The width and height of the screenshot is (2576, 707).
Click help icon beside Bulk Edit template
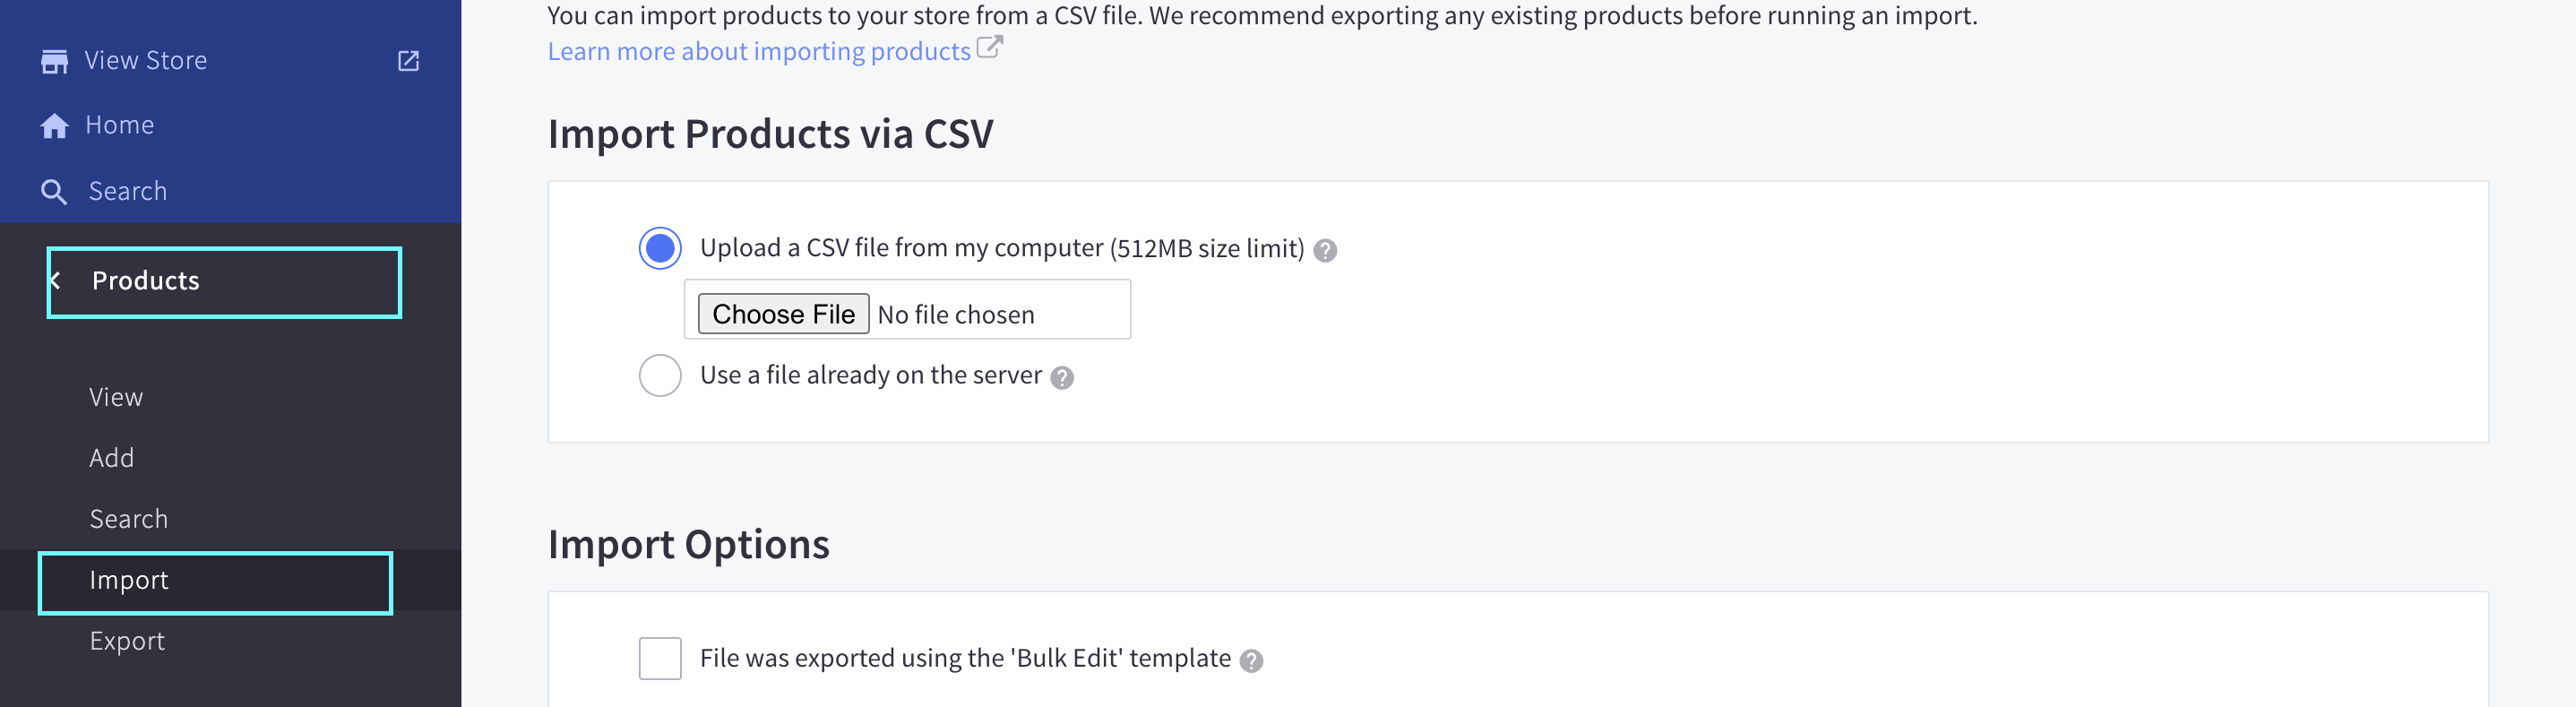coord(1251,661)
